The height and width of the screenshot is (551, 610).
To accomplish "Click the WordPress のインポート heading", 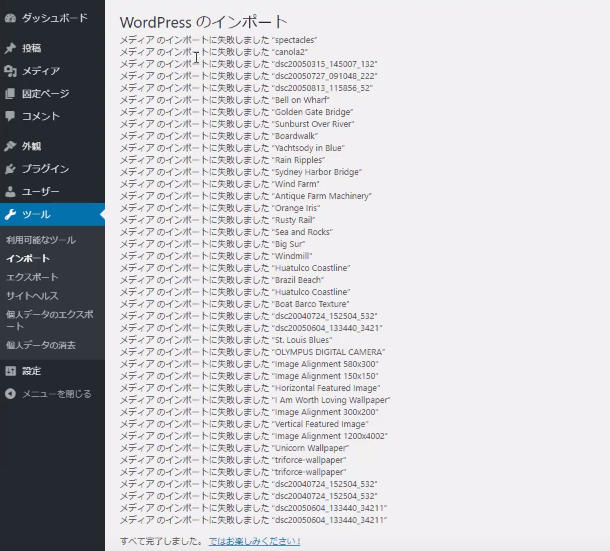I will (x=203, y=21).
